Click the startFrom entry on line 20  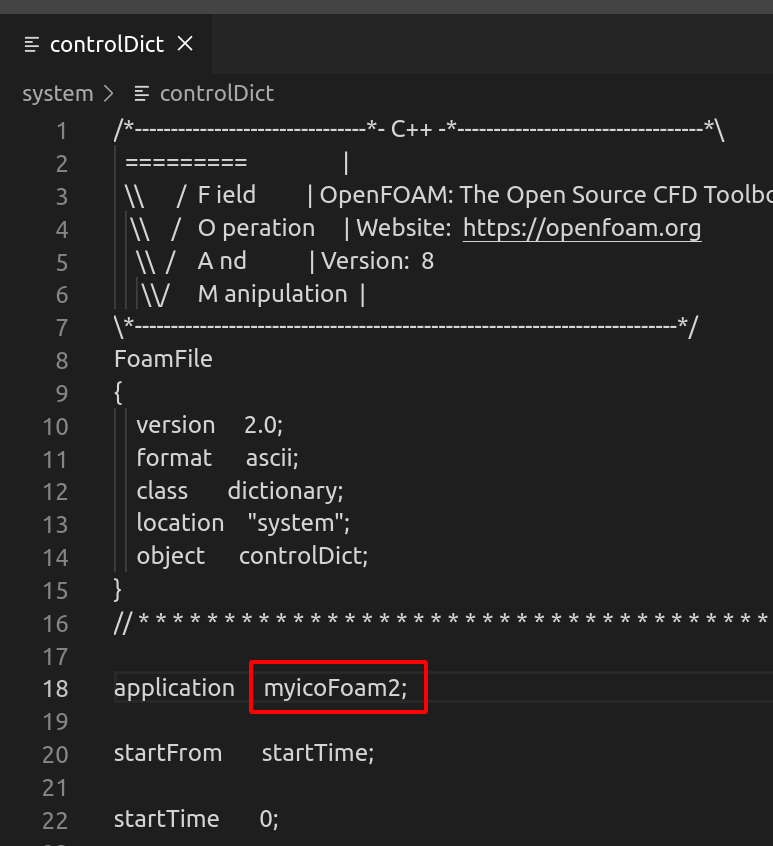tap(167, 753)
